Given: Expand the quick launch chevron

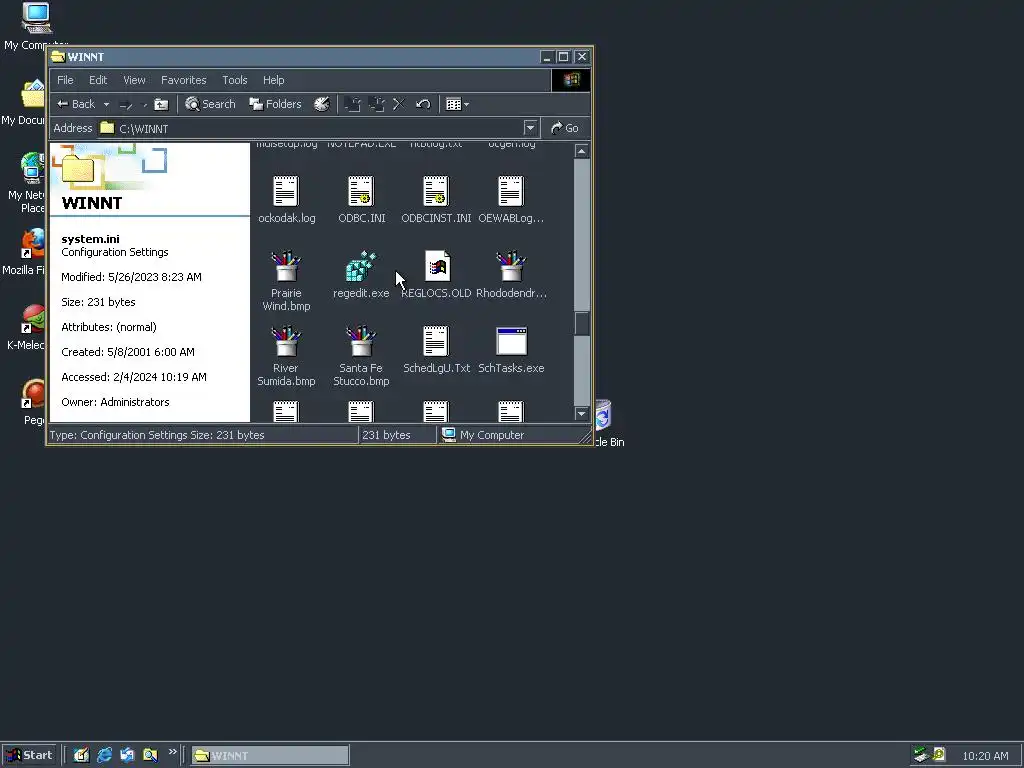Looking at the screenshot, I should click(172, 752).
